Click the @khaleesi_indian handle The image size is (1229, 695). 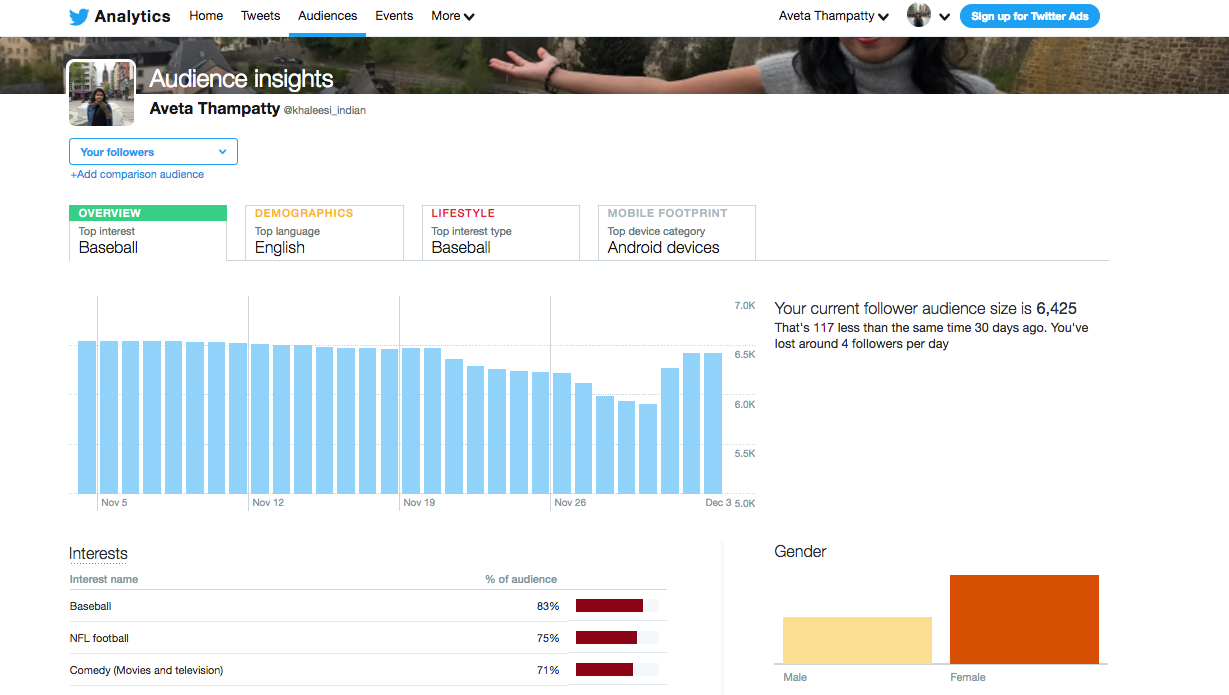[325, 111]
